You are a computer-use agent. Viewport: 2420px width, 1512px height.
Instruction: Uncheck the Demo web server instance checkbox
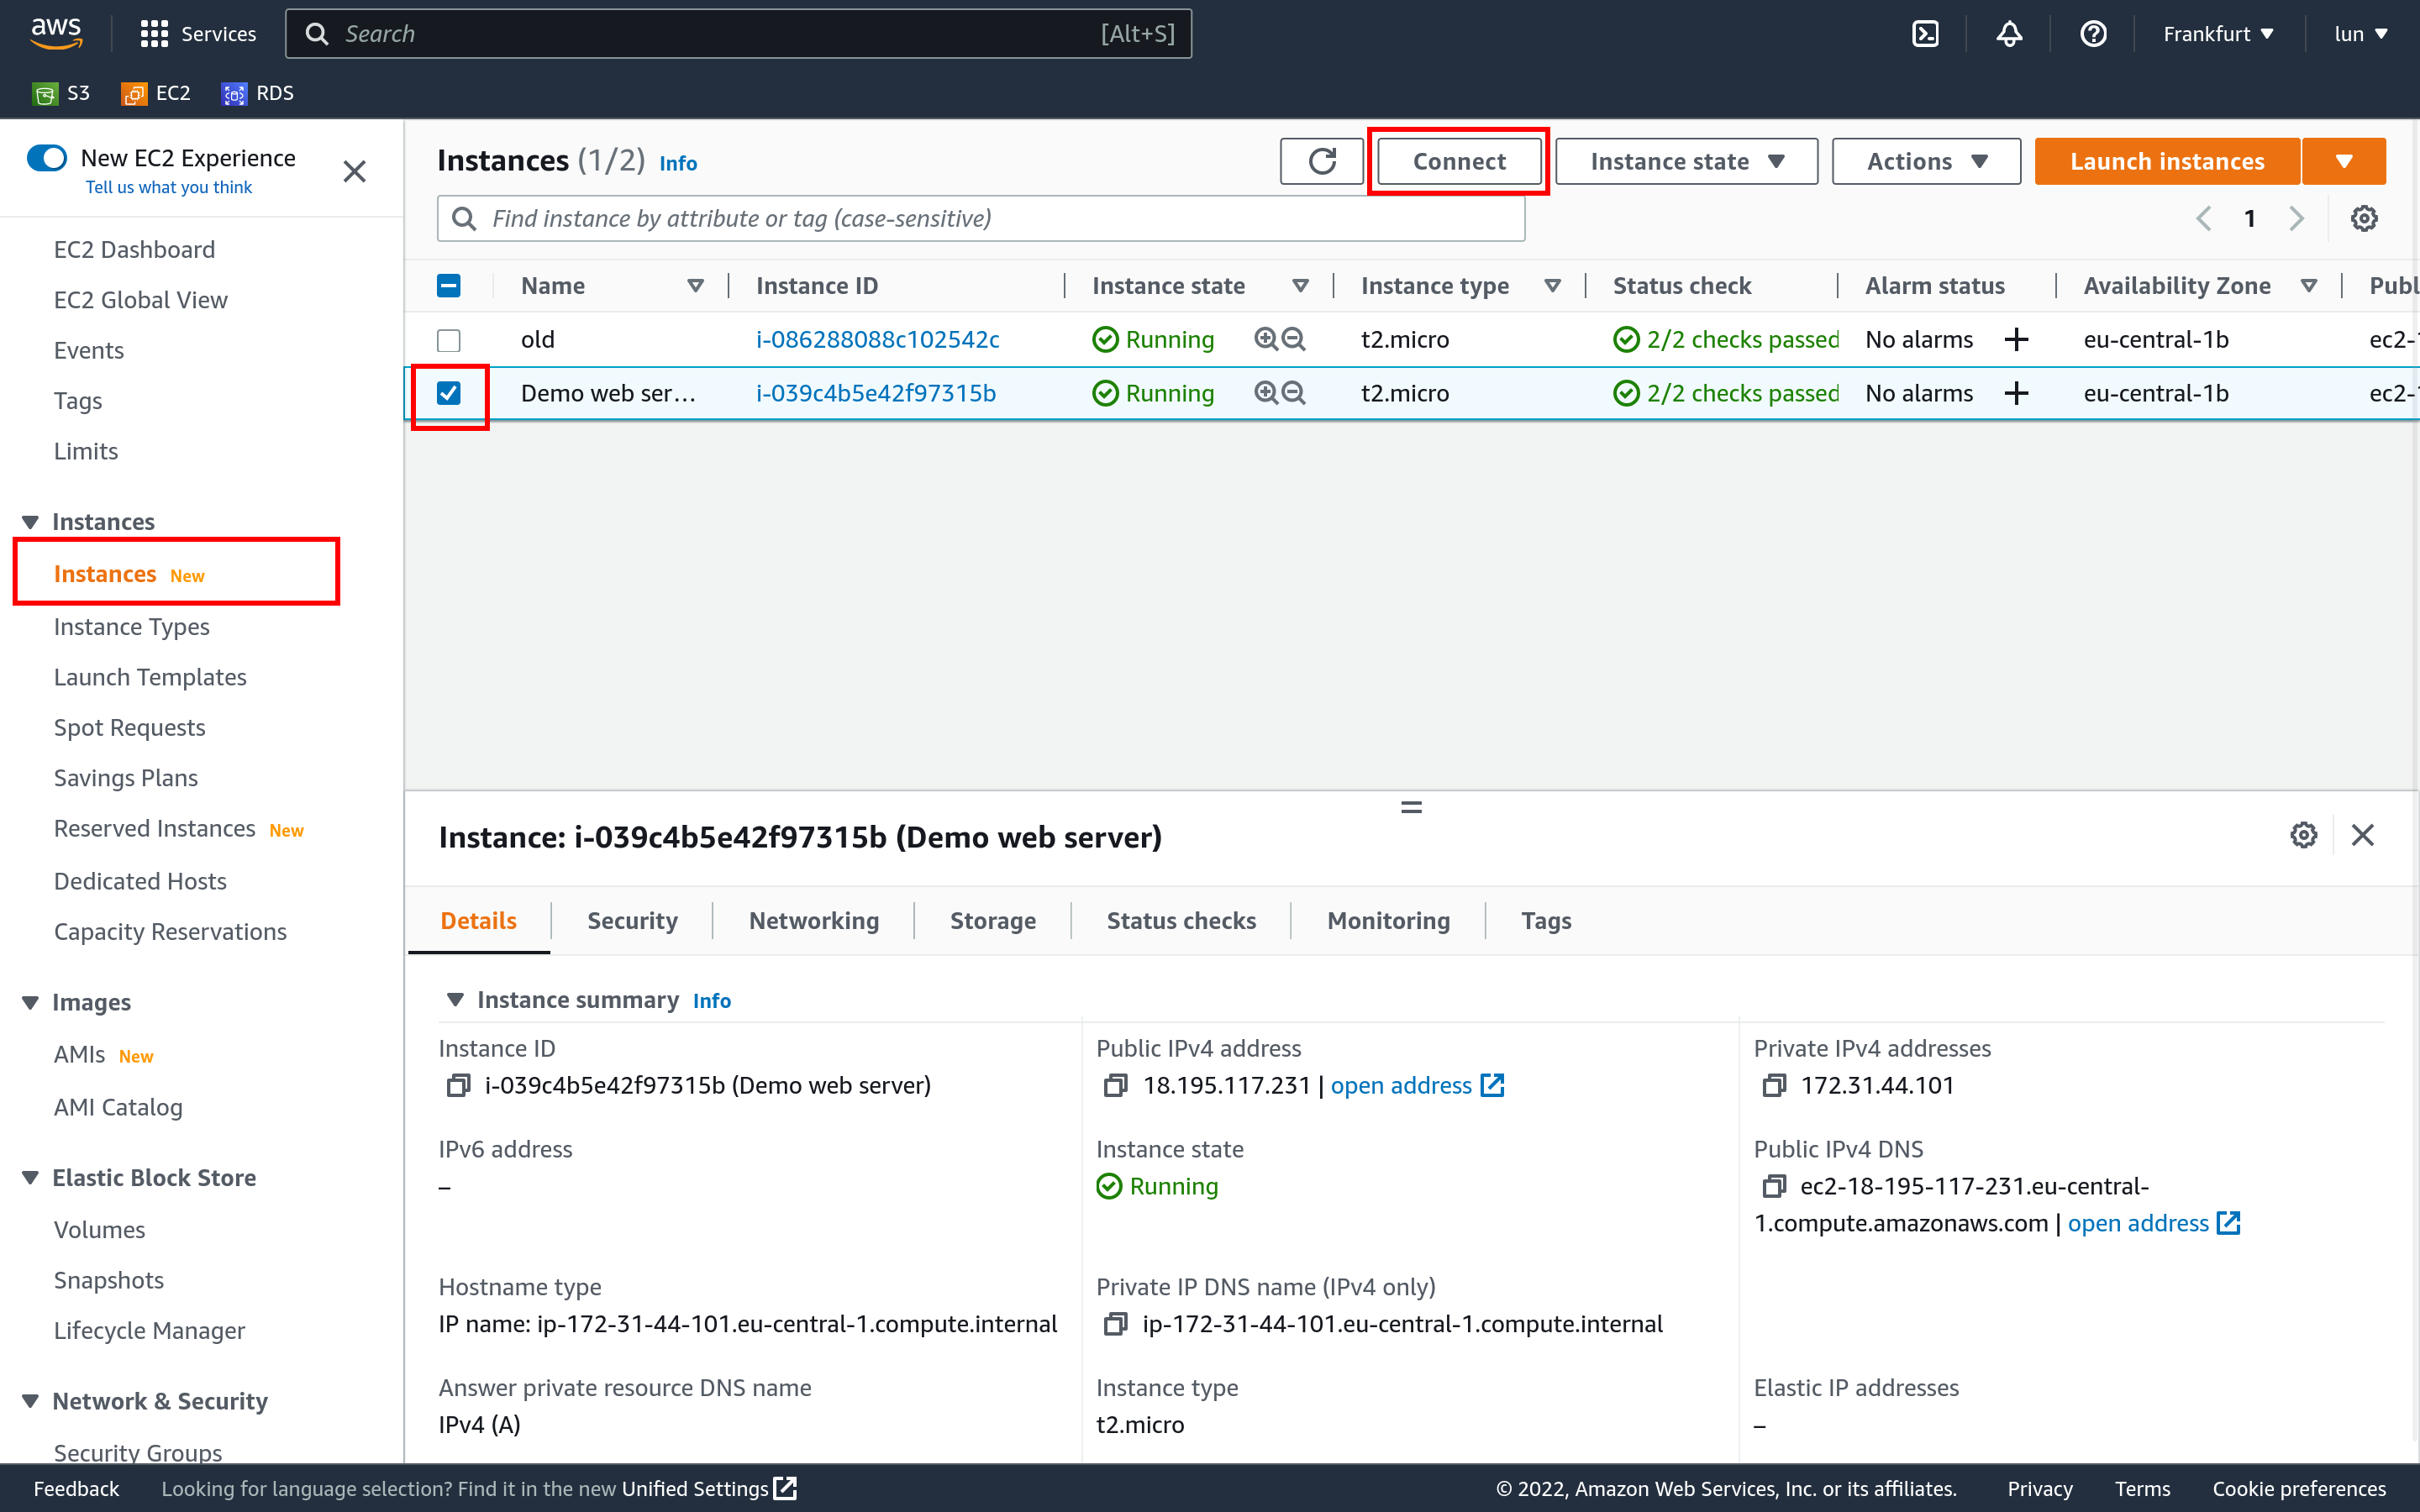coord(449,393)
